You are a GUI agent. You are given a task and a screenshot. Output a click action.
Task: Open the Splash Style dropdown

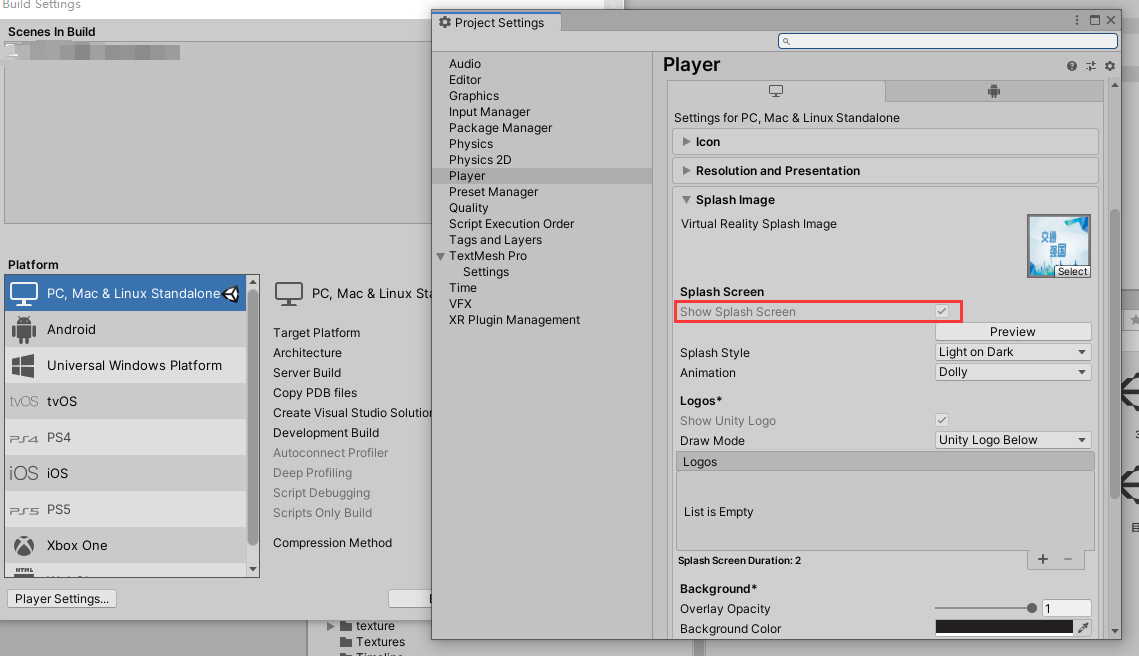(x=1013, y=352)
